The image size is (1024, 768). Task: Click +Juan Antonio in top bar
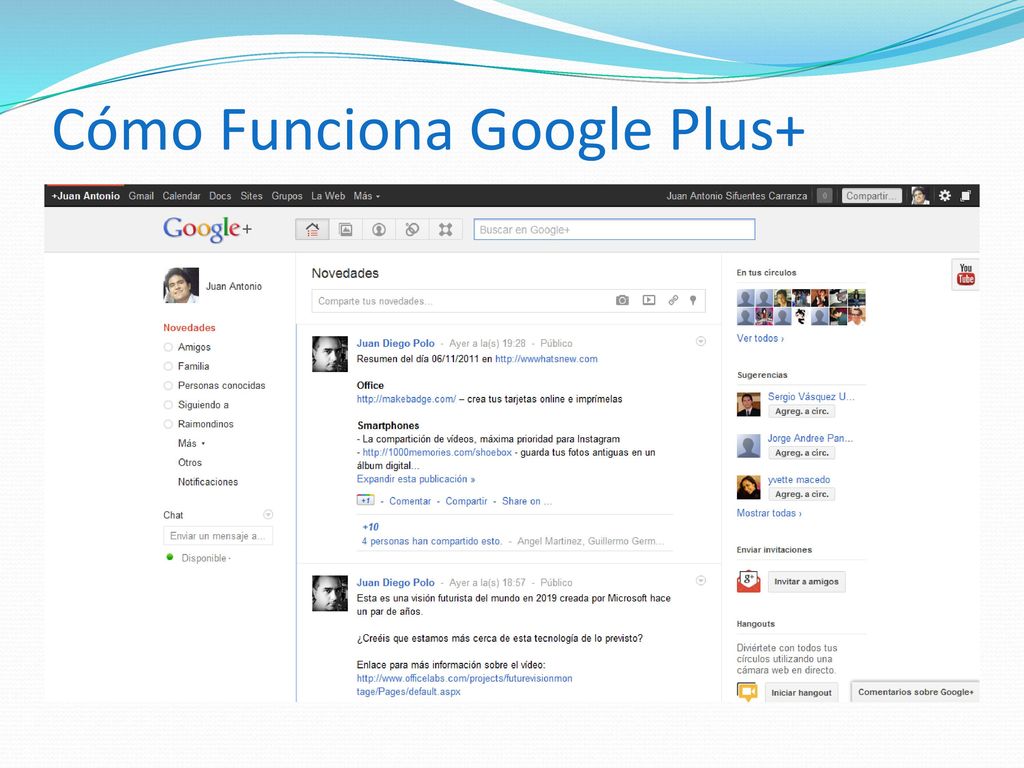[86, 195]
